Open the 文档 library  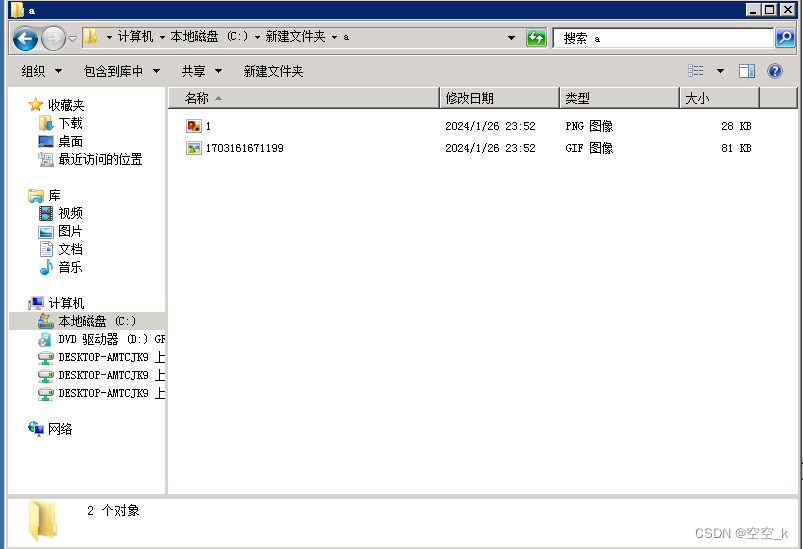coord(70,249)
